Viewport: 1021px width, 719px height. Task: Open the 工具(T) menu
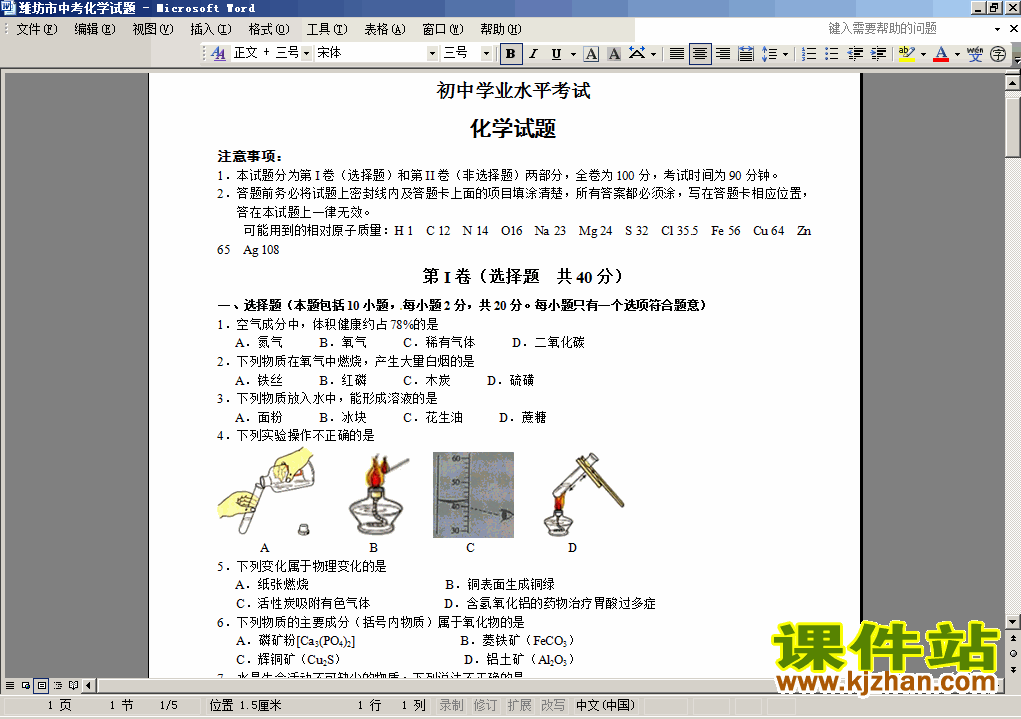[x=327, y=29]
